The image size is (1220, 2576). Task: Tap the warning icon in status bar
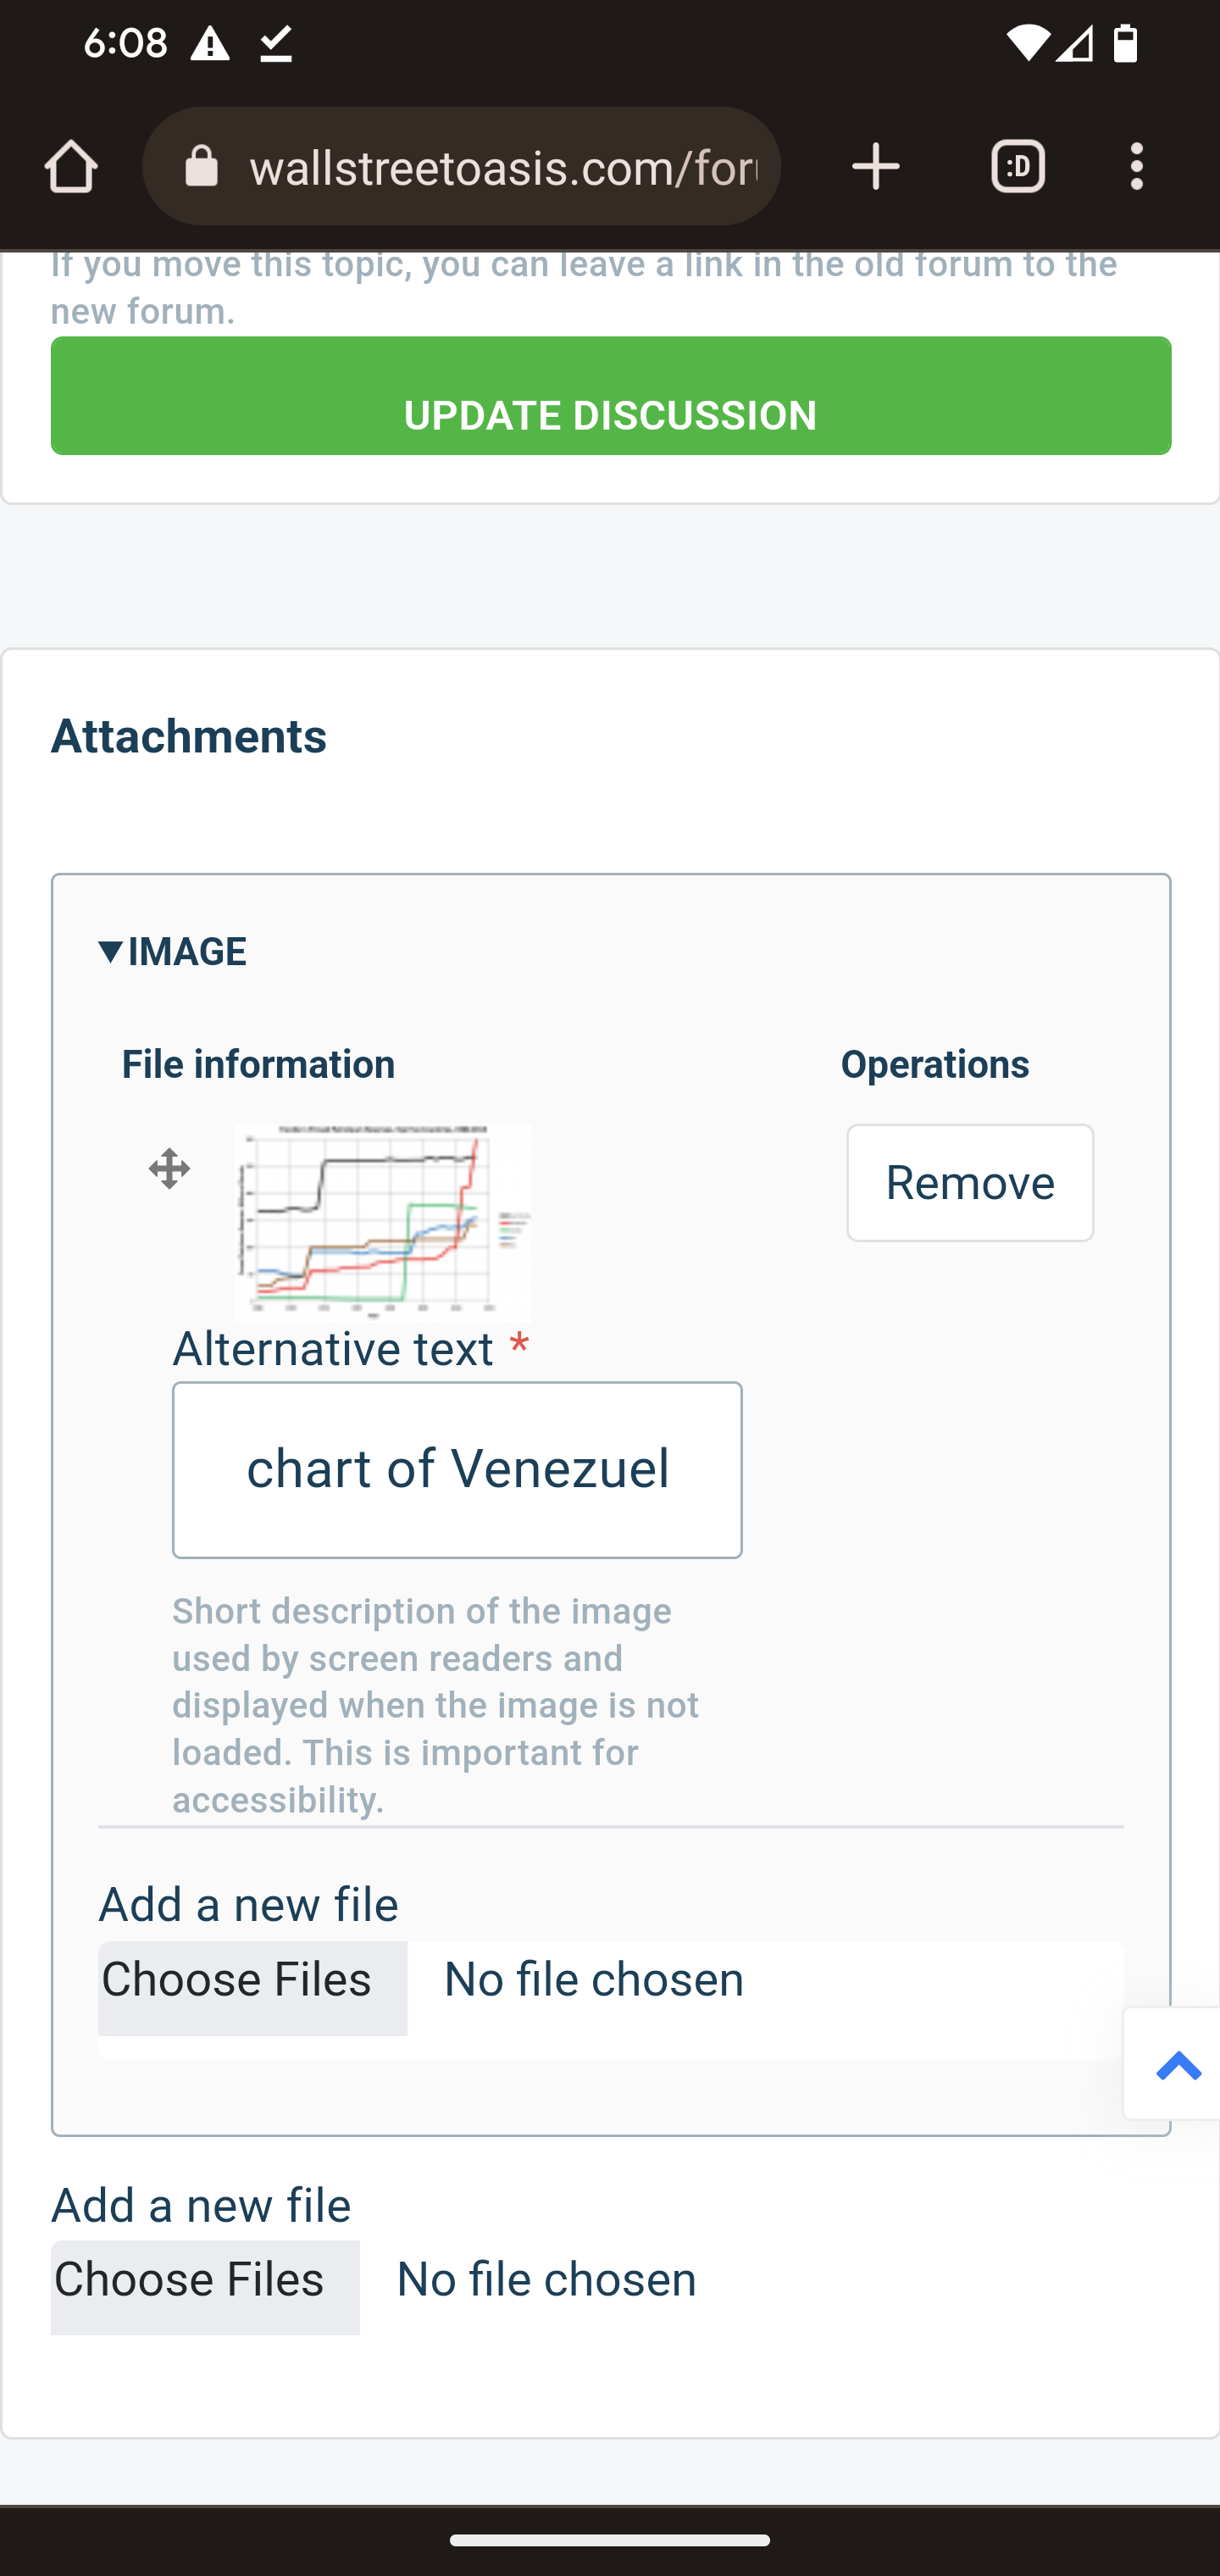(x=210, y=44)
